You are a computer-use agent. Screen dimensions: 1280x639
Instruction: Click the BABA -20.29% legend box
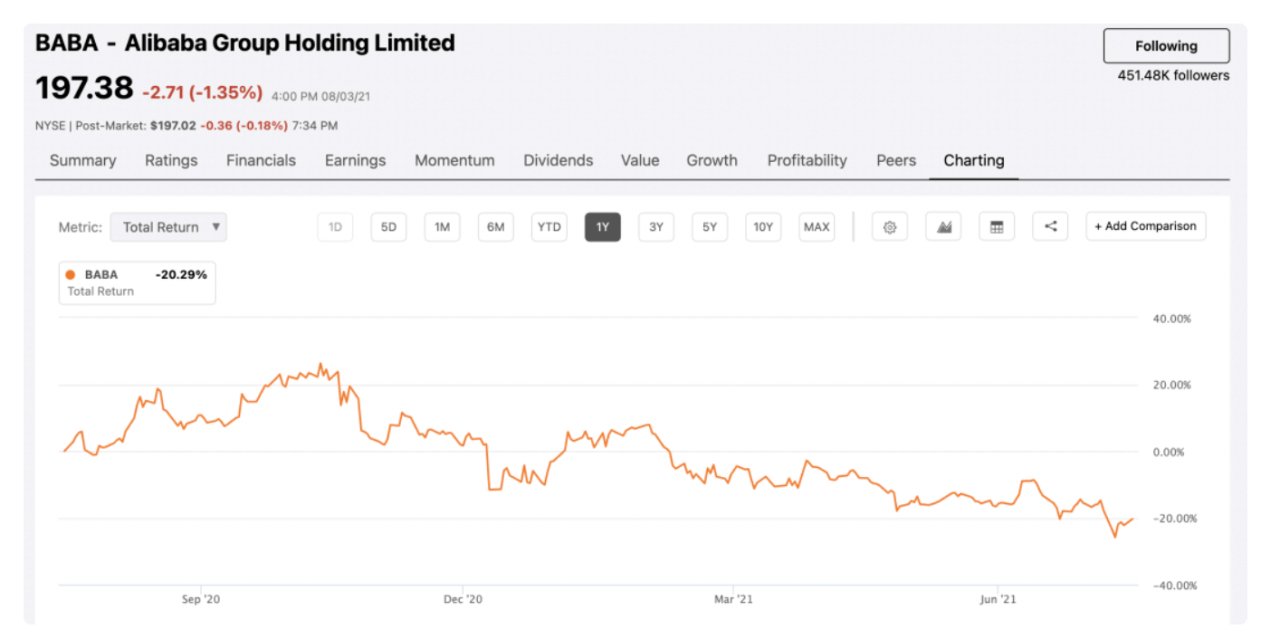click(137, 282)
